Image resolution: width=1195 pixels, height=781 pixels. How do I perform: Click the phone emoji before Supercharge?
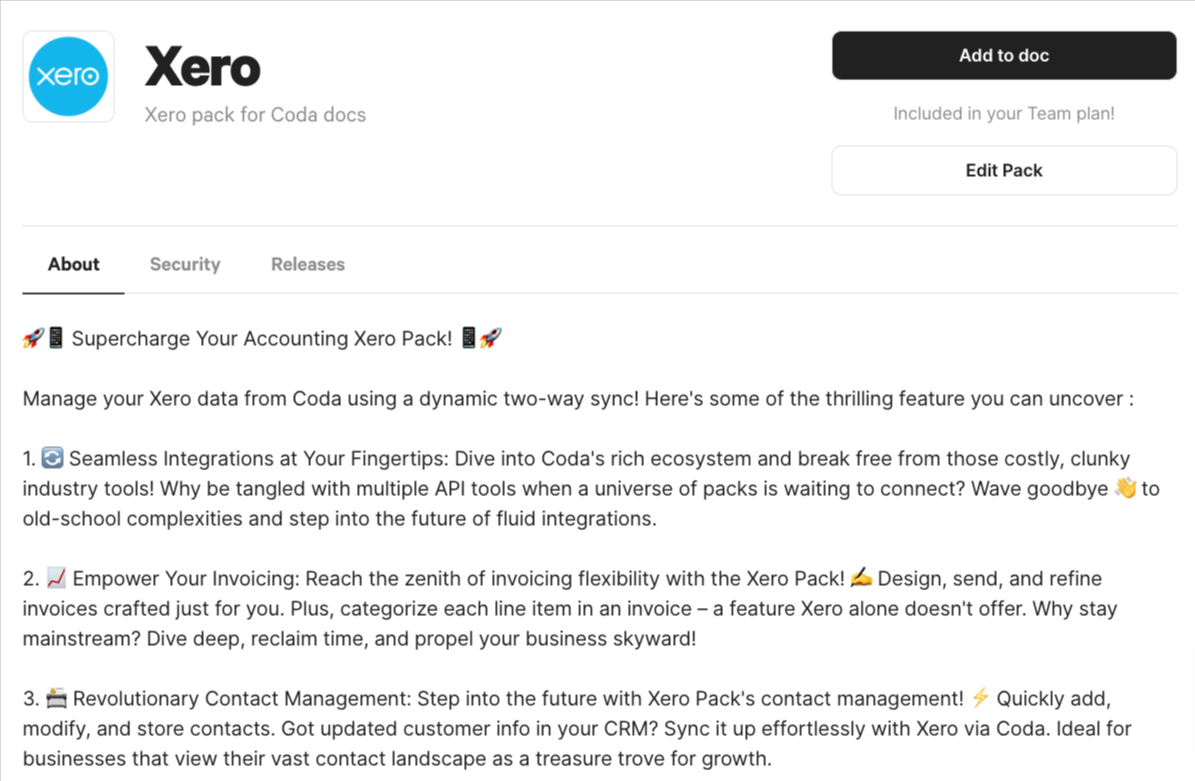click(55, 339)
